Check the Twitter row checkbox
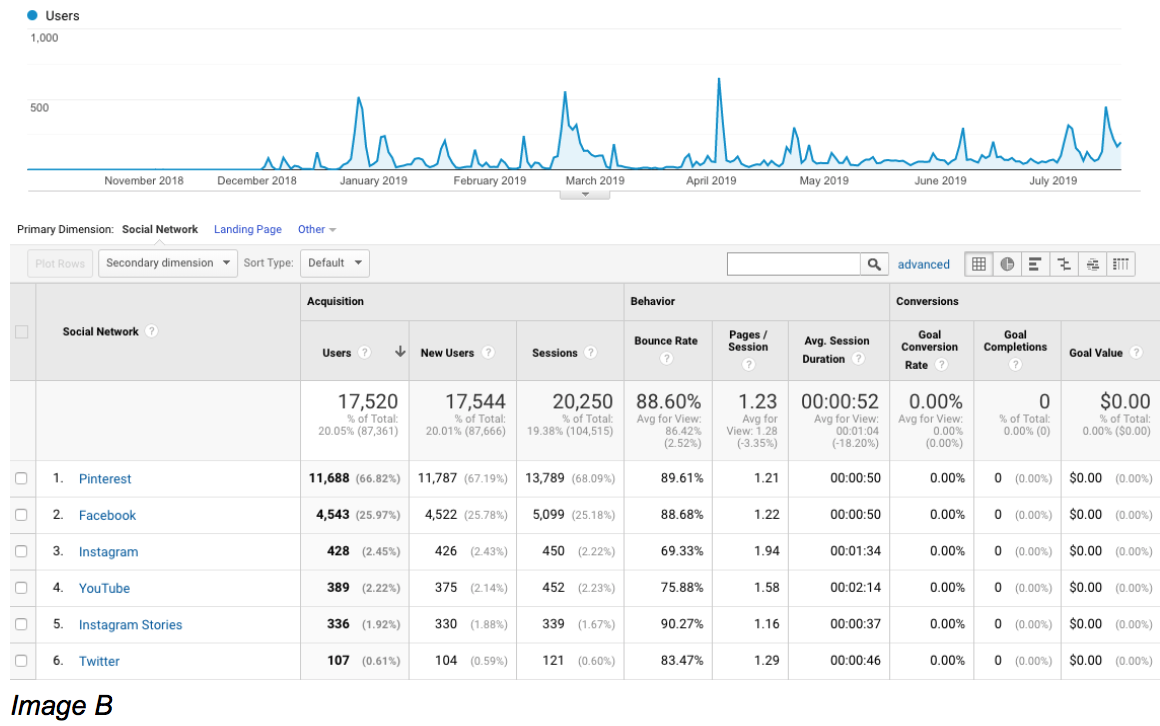 (21, 660)
